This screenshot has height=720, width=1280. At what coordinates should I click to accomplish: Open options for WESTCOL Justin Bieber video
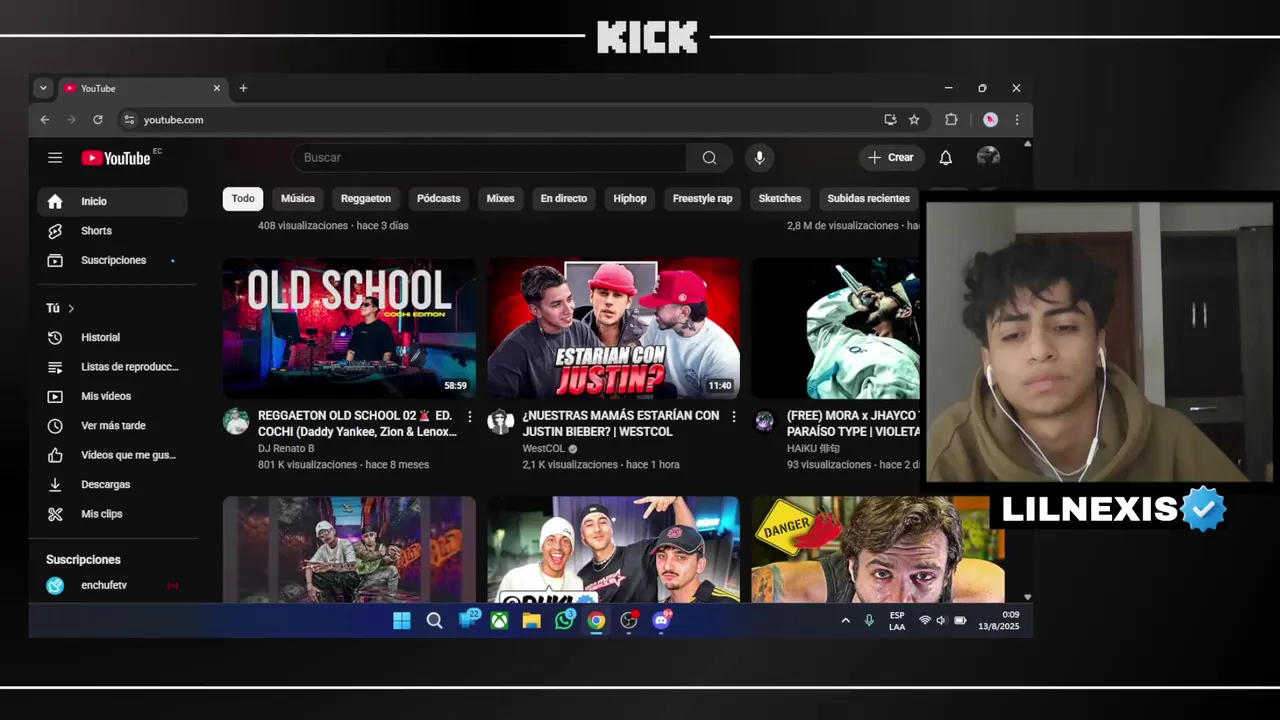click(734, 416)
